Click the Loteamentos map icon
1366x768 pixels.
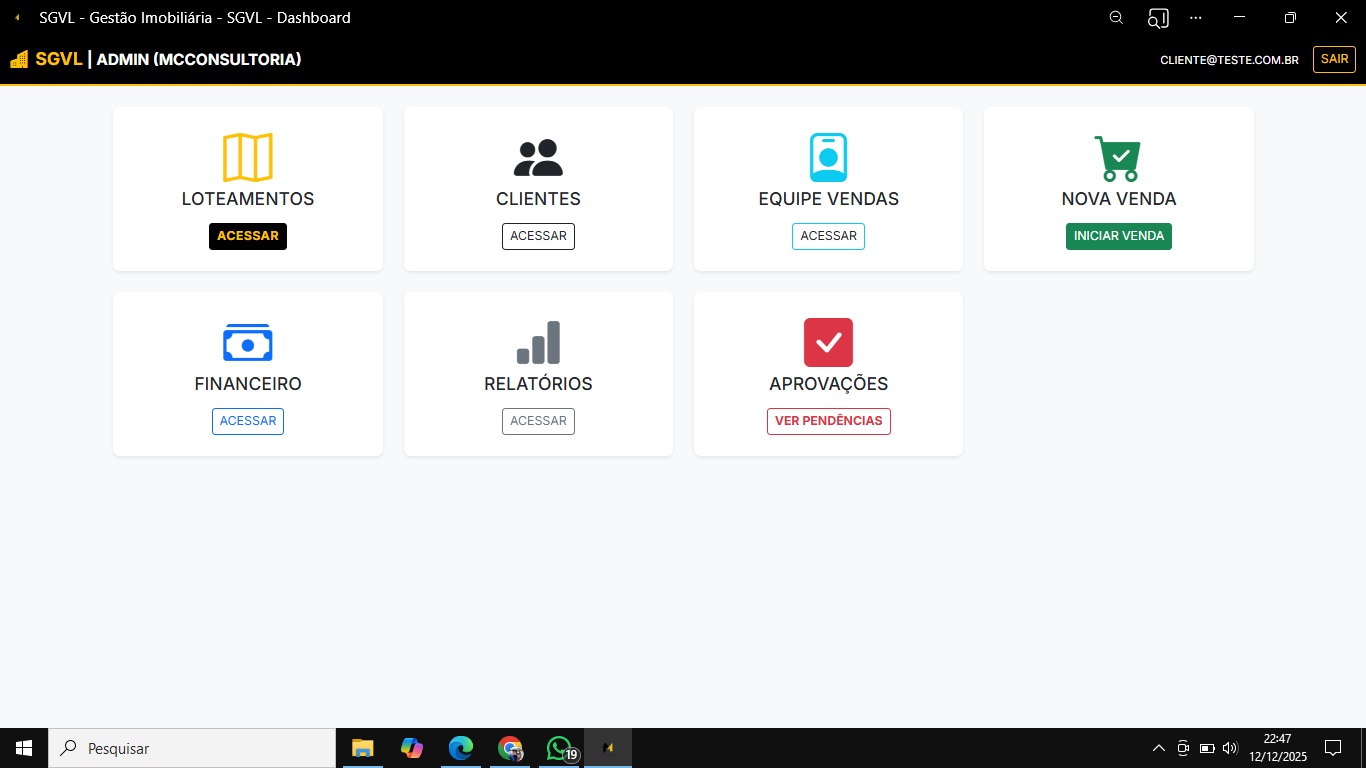(x=248, y=156)
